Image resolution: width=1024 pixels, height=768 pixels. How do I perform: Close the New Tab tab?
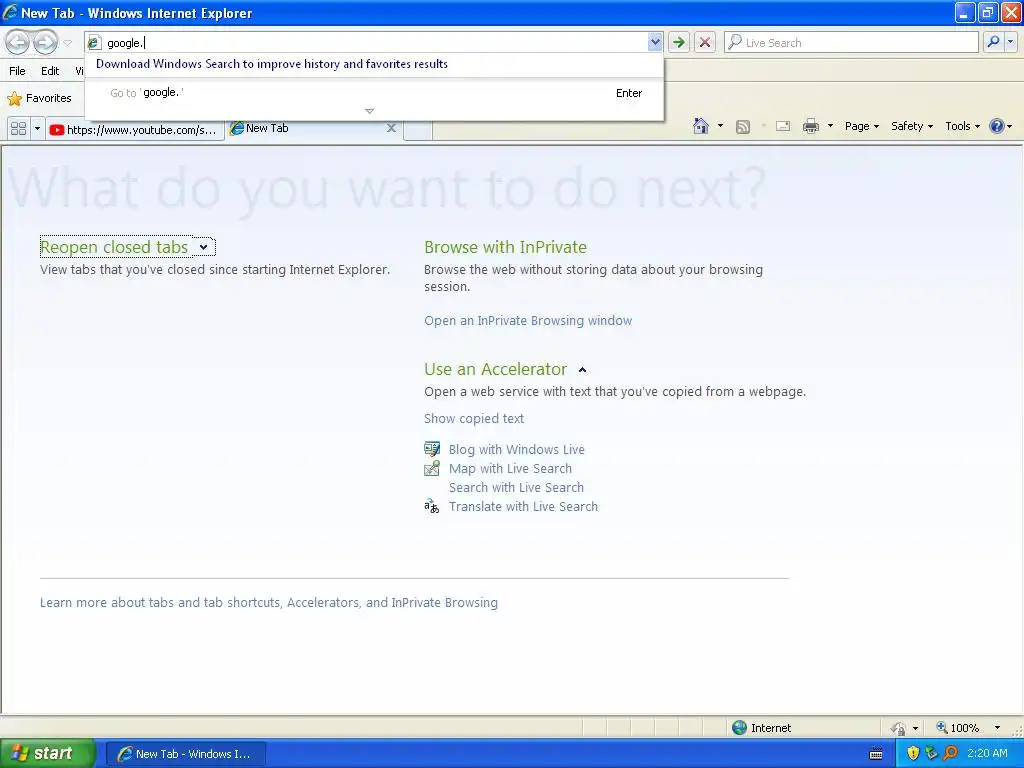[391, 128]
